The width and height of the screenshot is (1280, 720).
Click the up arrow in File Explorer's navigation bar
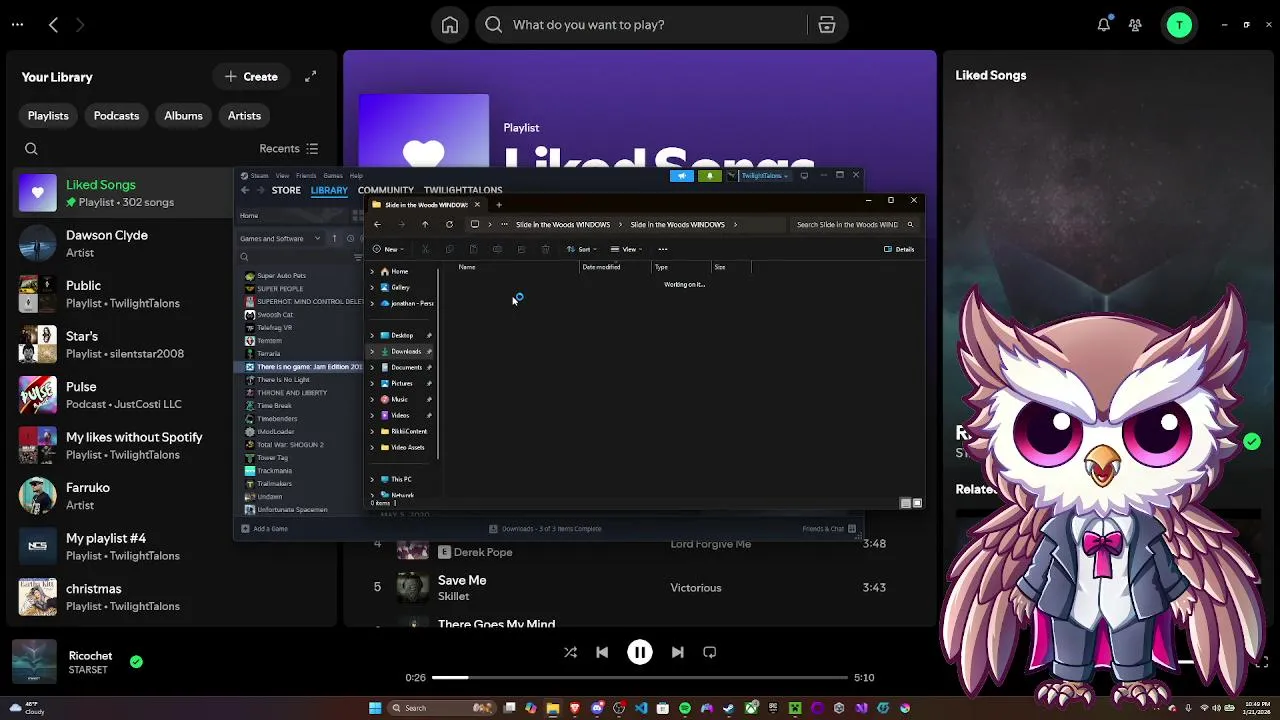[425, 224]
